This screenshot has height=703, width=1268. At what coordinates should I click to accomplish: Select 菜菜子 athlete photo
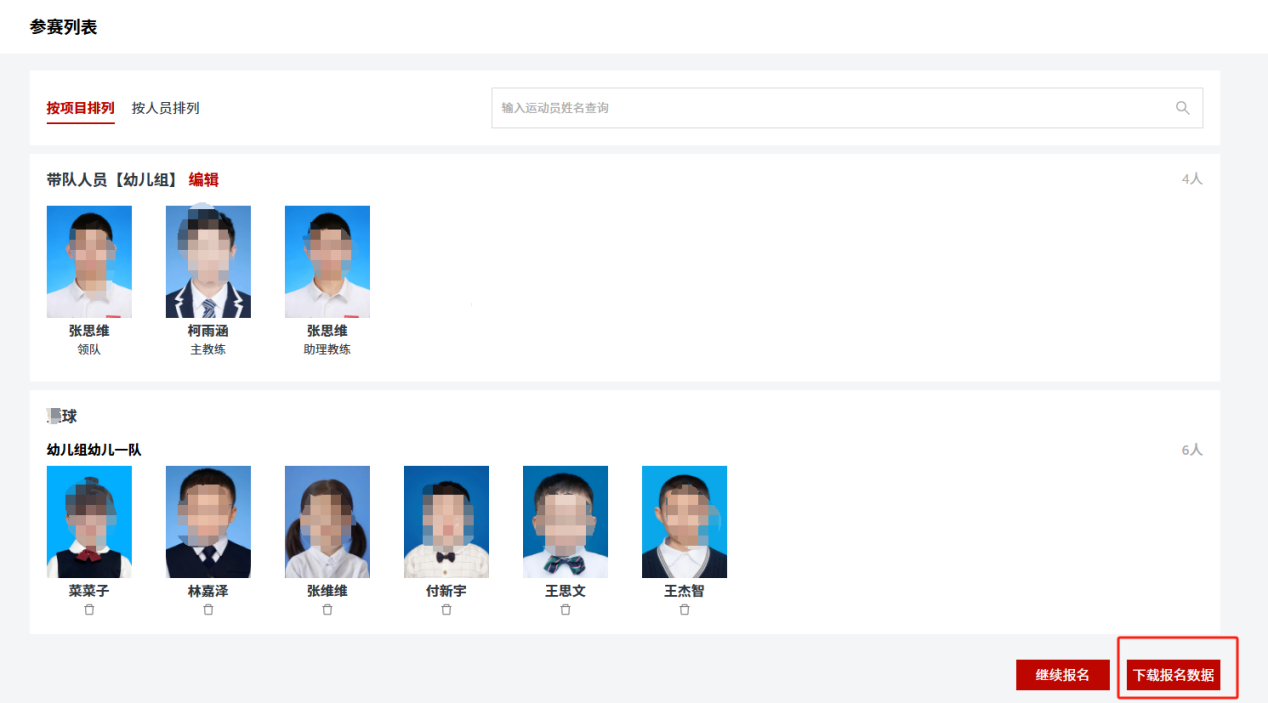pyautogui.click(x=89, y=522)
